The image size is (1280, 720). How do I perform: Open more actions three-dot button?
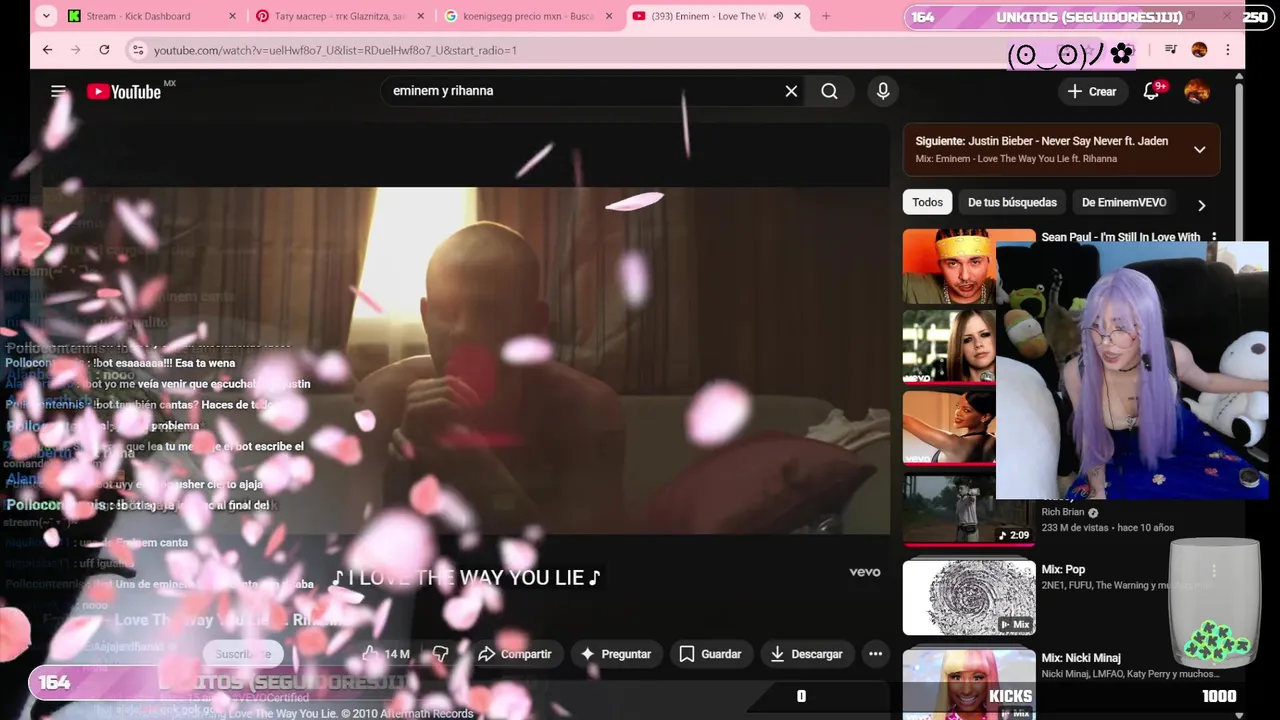click(x=876, y=654)
